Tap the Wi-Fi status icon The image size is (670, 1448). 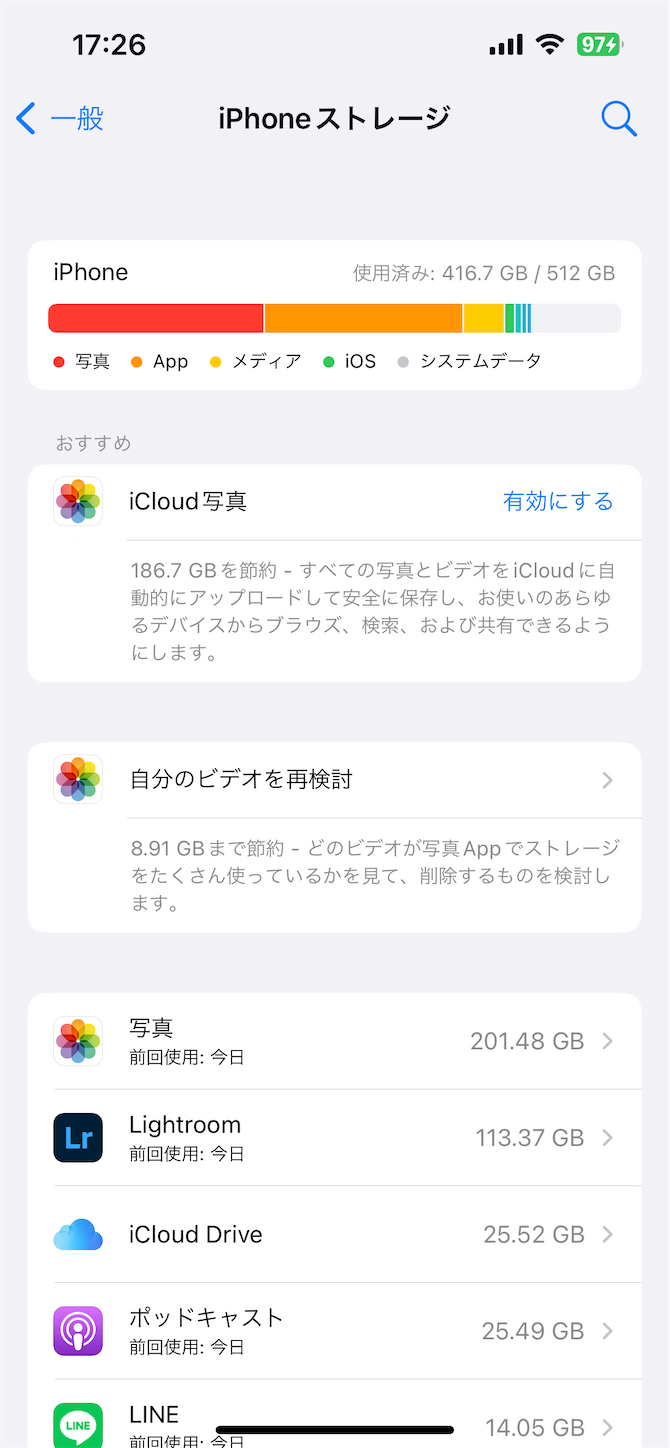[549, 44]
